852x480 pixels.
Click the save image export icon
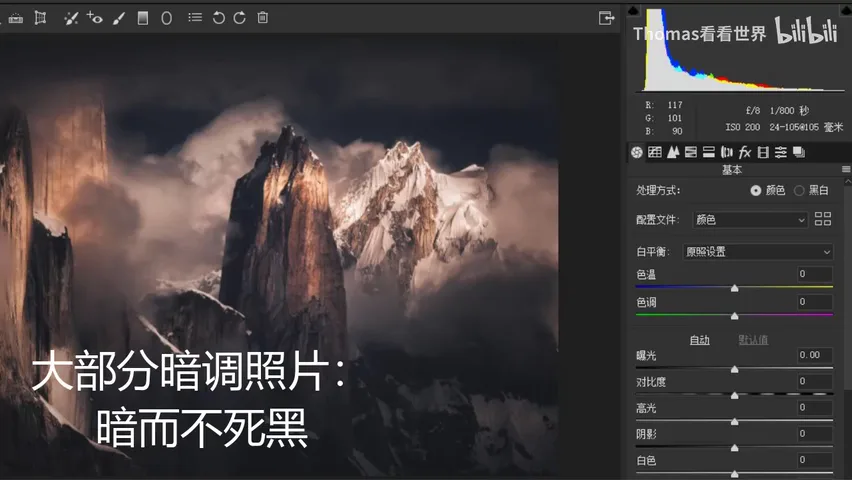tap(606, 18)
